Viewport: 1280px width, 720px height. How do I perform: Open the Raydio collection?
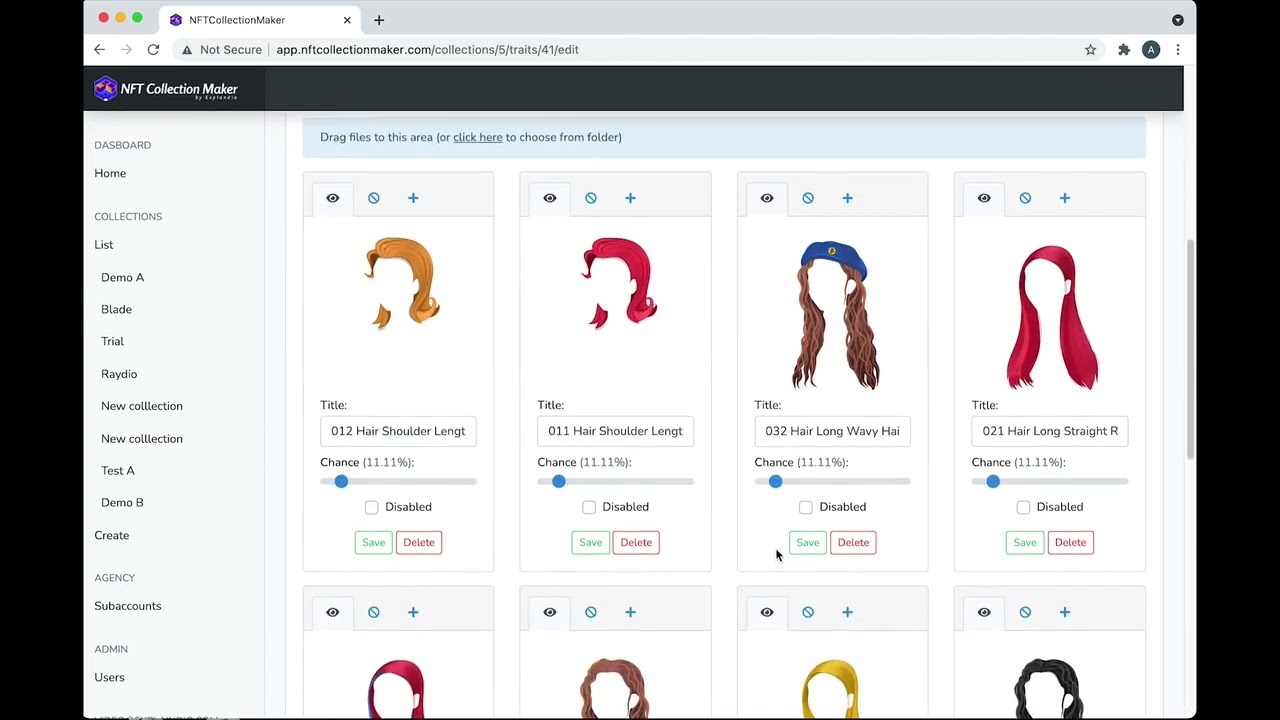[119, 374]
